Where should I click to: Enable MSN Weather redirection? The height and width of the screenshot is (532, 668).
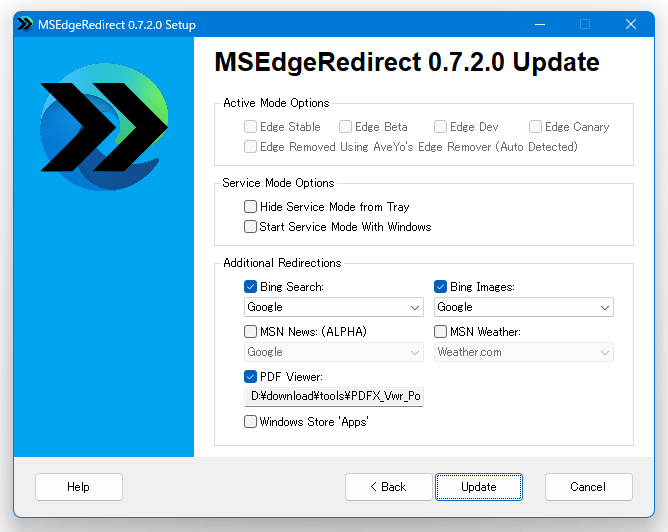pyautogui.click(x=440, y=331)
